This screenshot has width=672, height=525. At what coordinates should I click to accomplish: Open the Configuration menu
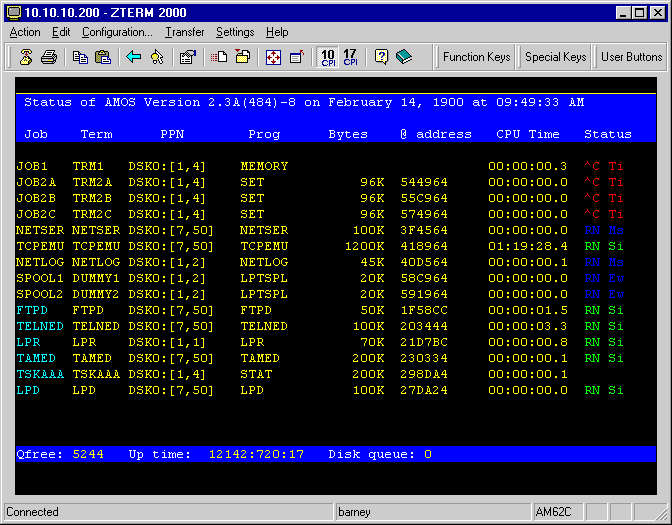click(117, 32)
